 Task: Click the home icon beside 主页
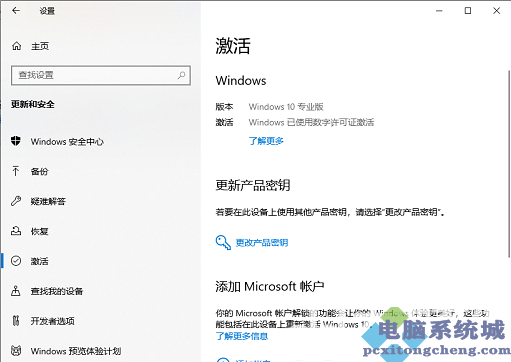click(17, 46)
